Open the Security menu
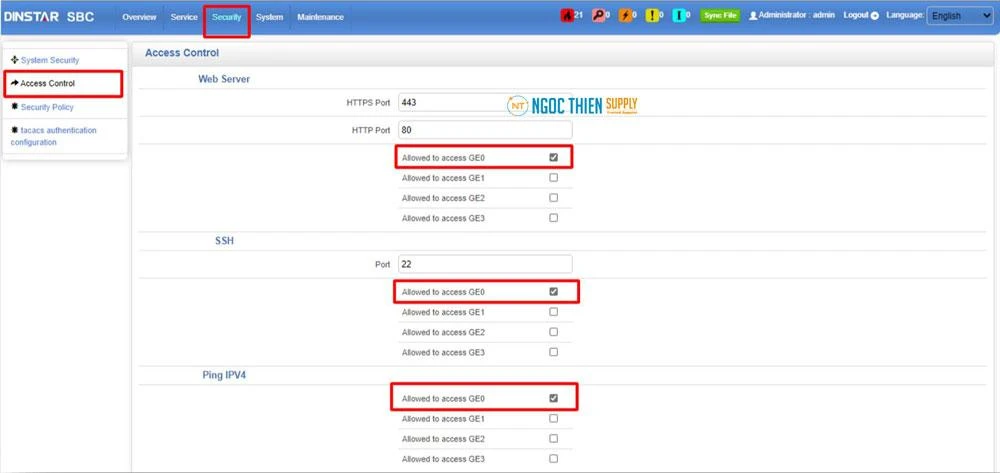Viewport: 1000px width, 473px height. [x=227, y=17]
